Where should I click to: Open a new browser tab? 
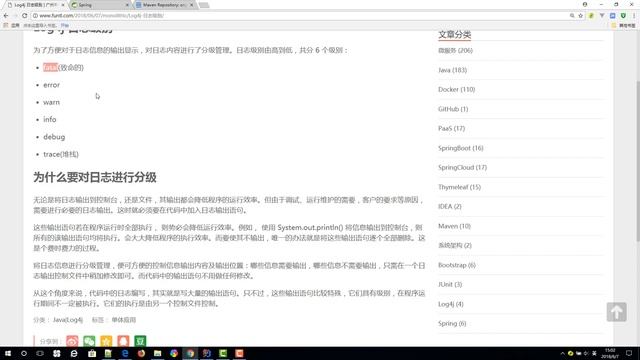204,5
